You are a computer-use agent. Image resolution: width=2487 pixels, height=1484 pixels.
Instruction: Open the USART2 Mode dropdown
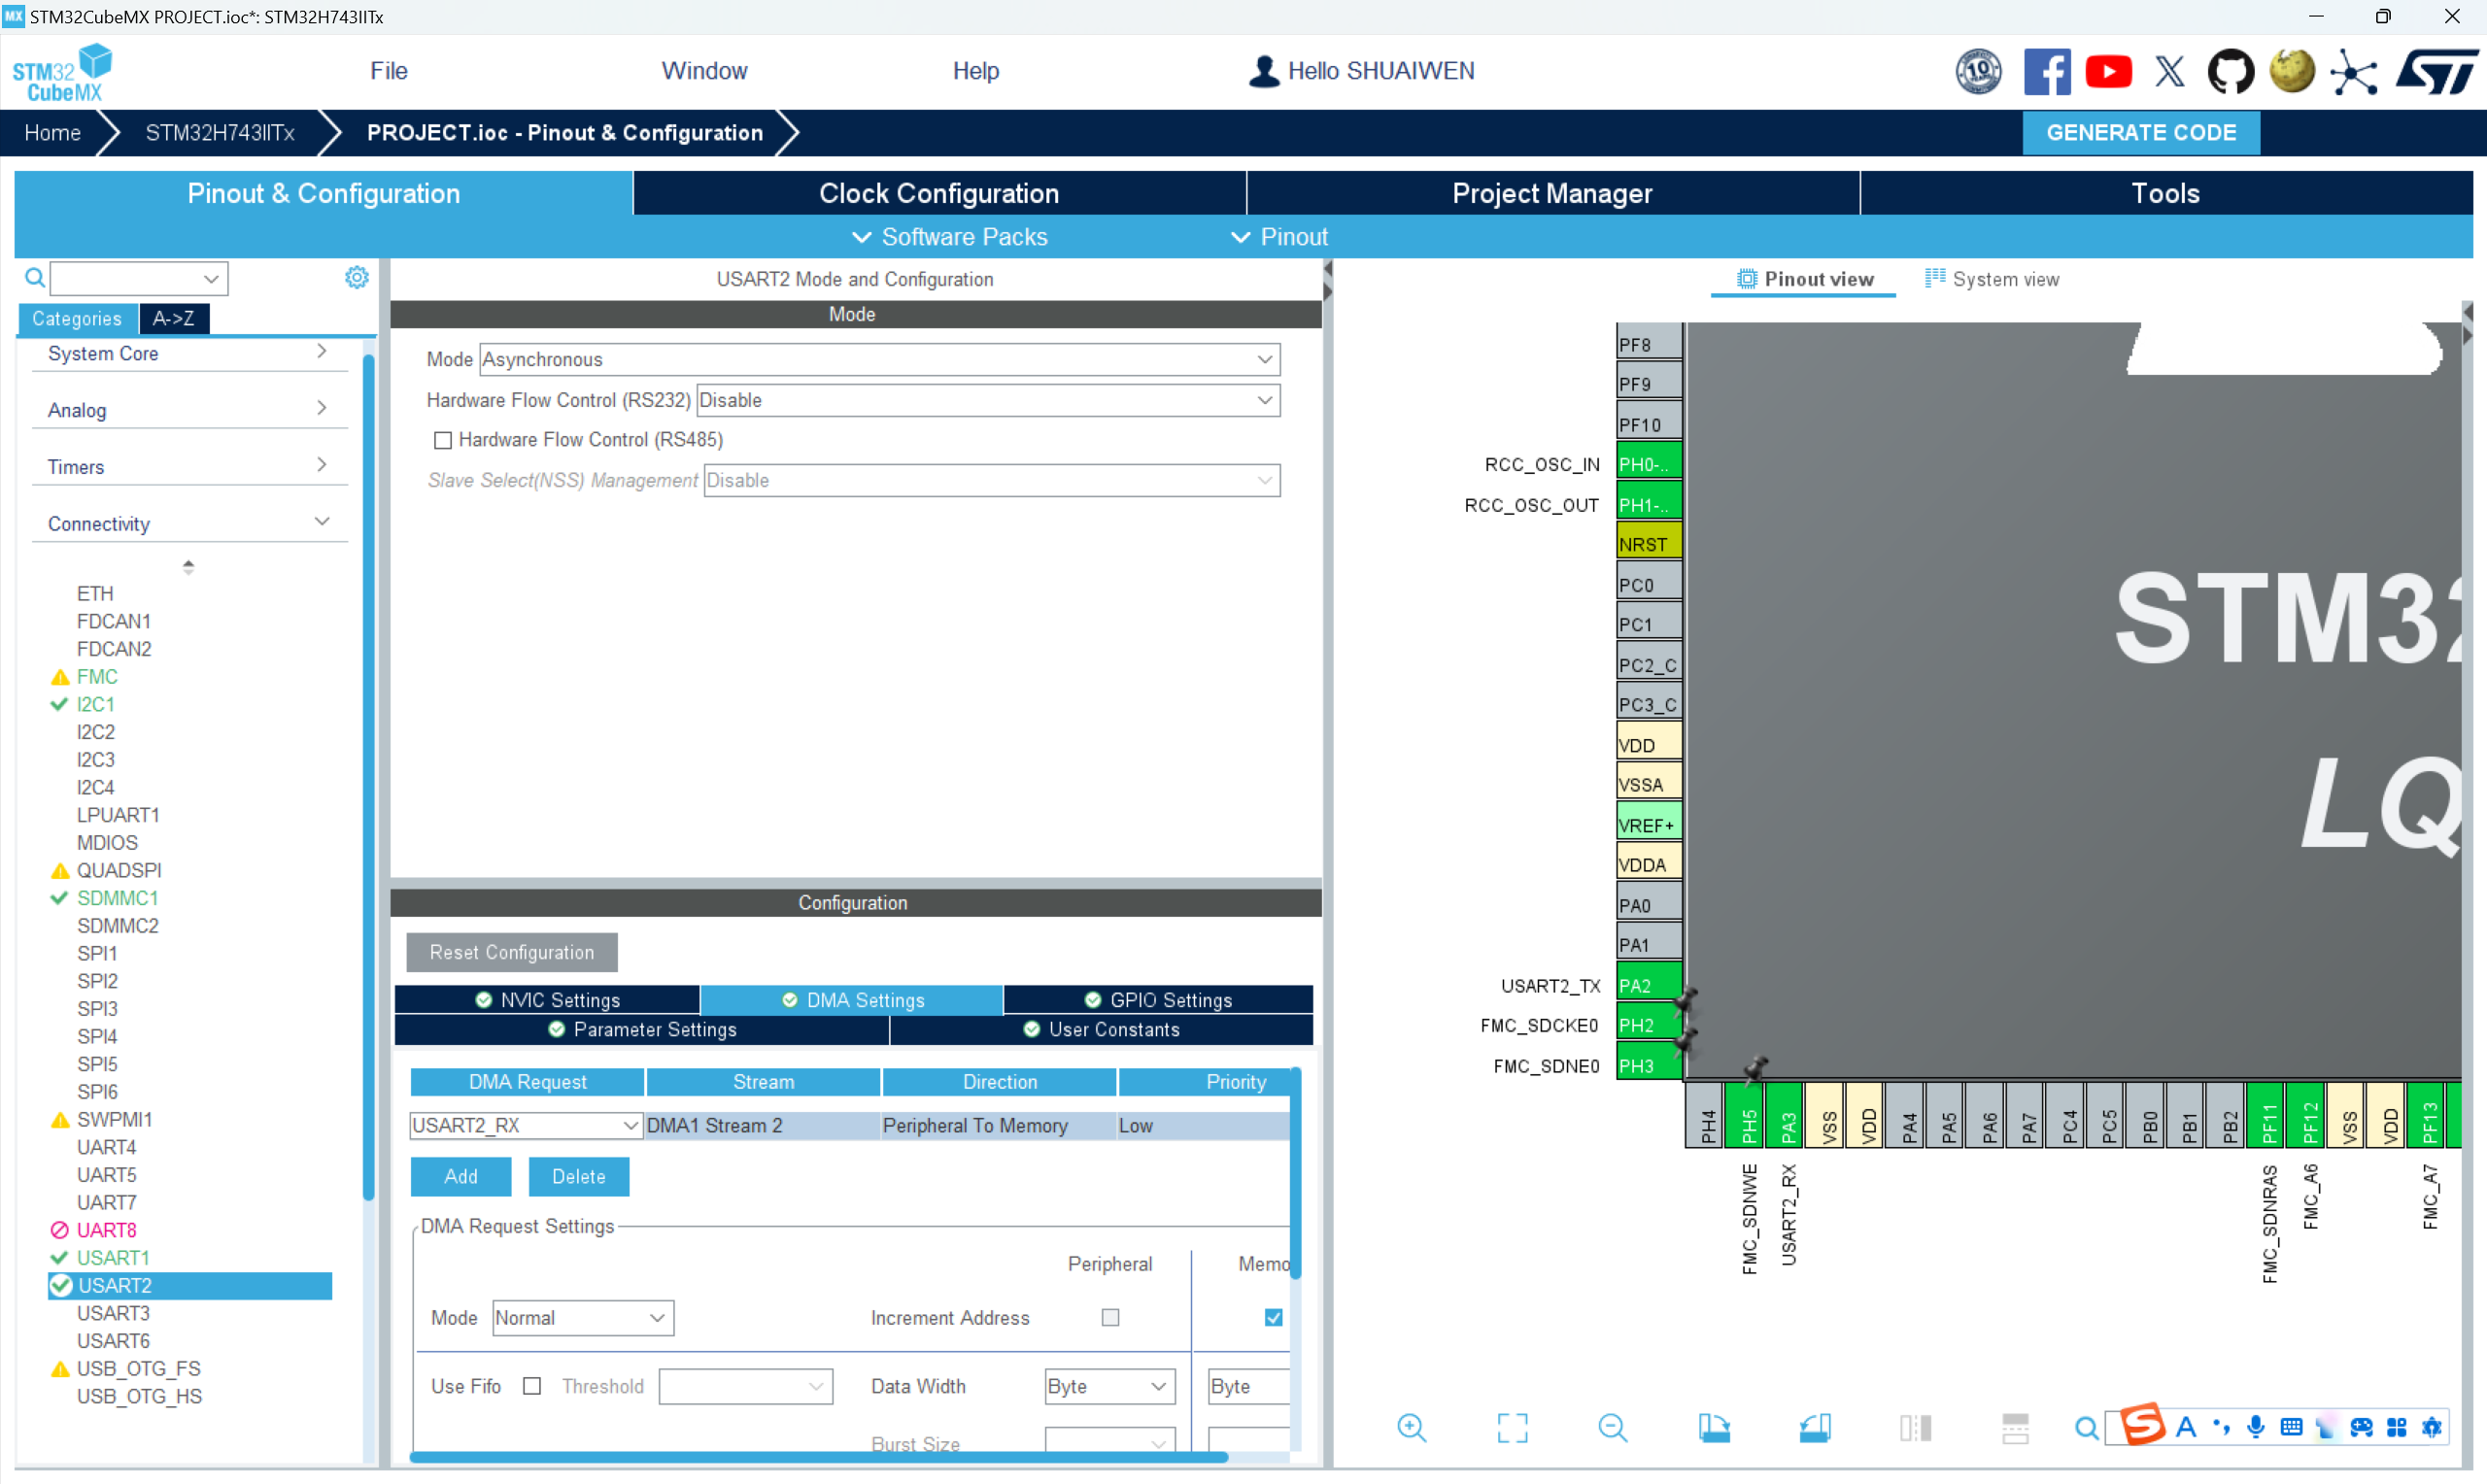pyautogui.click(x=879, y=359)
